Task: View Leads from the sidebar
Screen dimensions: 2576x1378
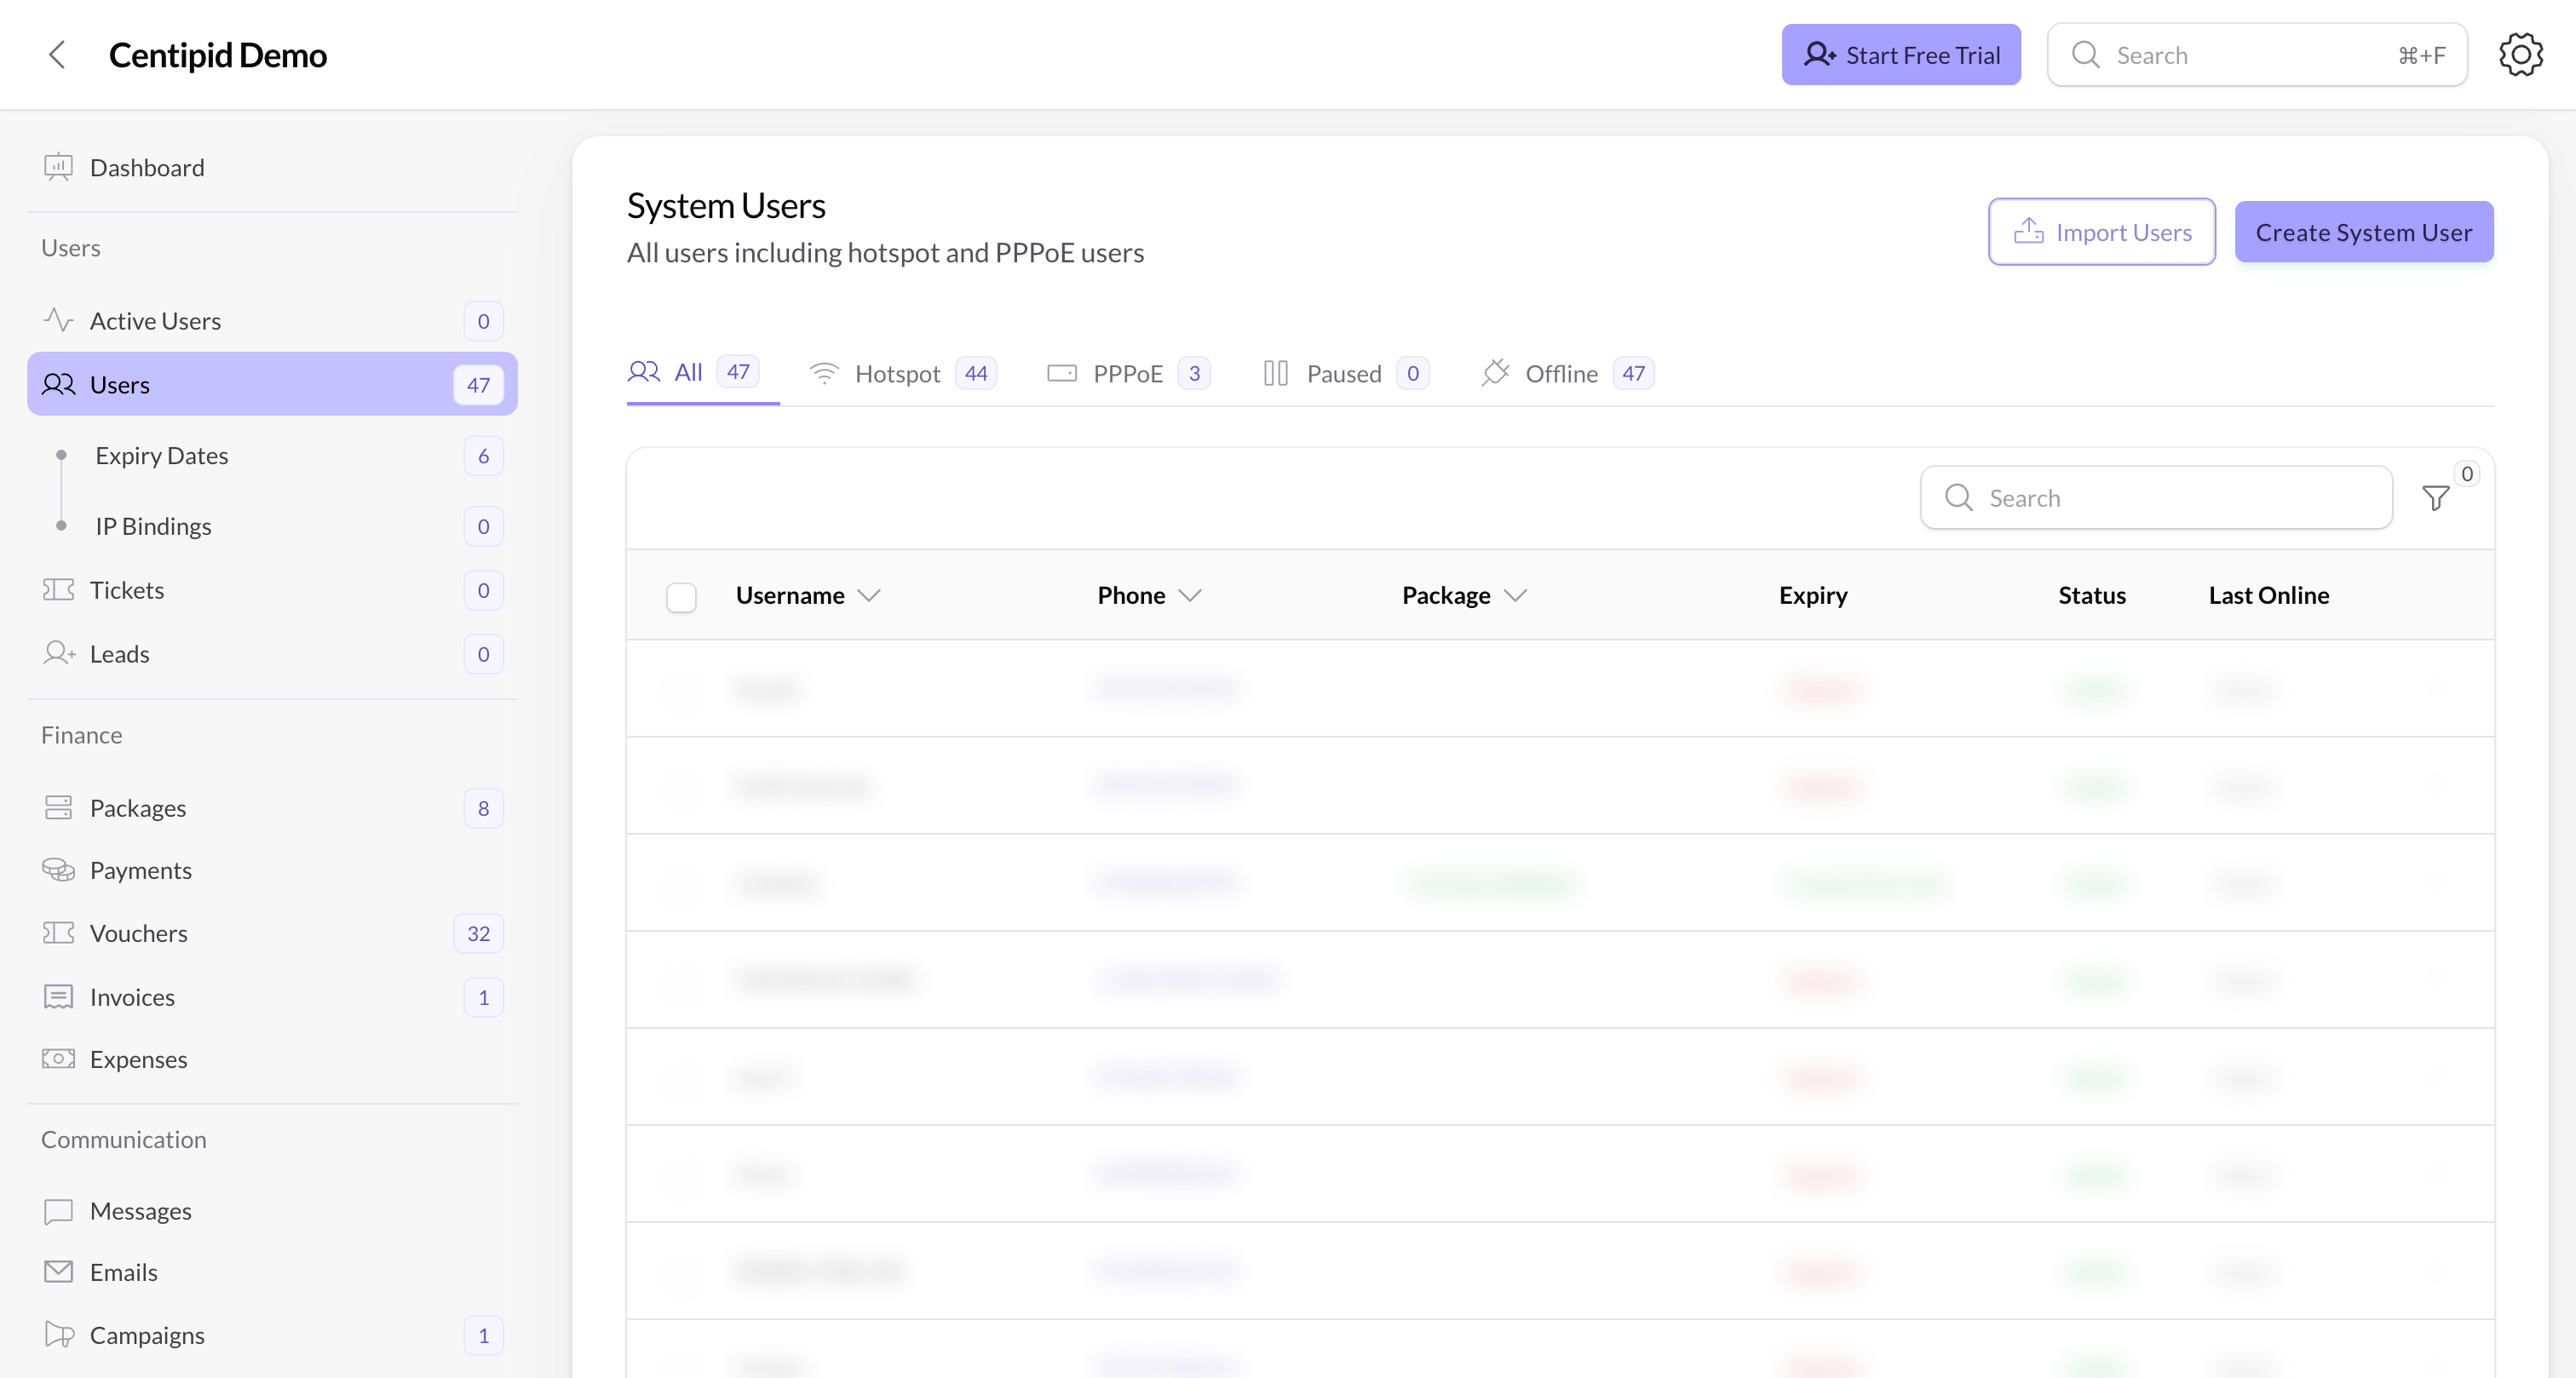Action: click(120, 653)
